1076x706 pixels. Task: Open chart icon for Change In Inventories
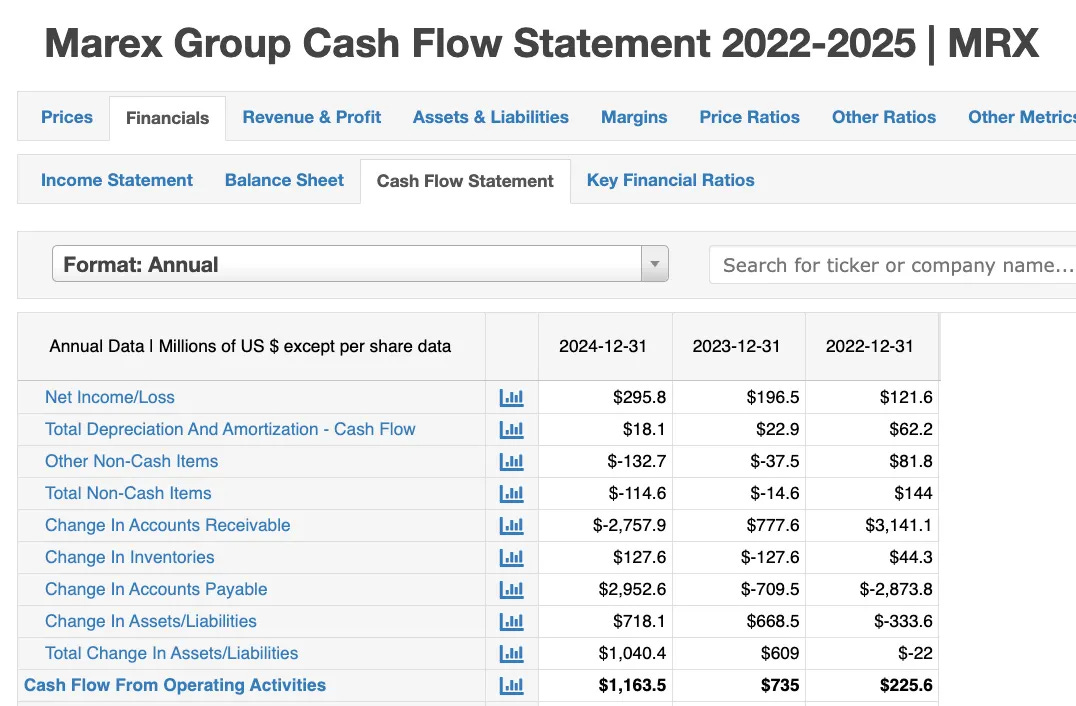[511, 557]
